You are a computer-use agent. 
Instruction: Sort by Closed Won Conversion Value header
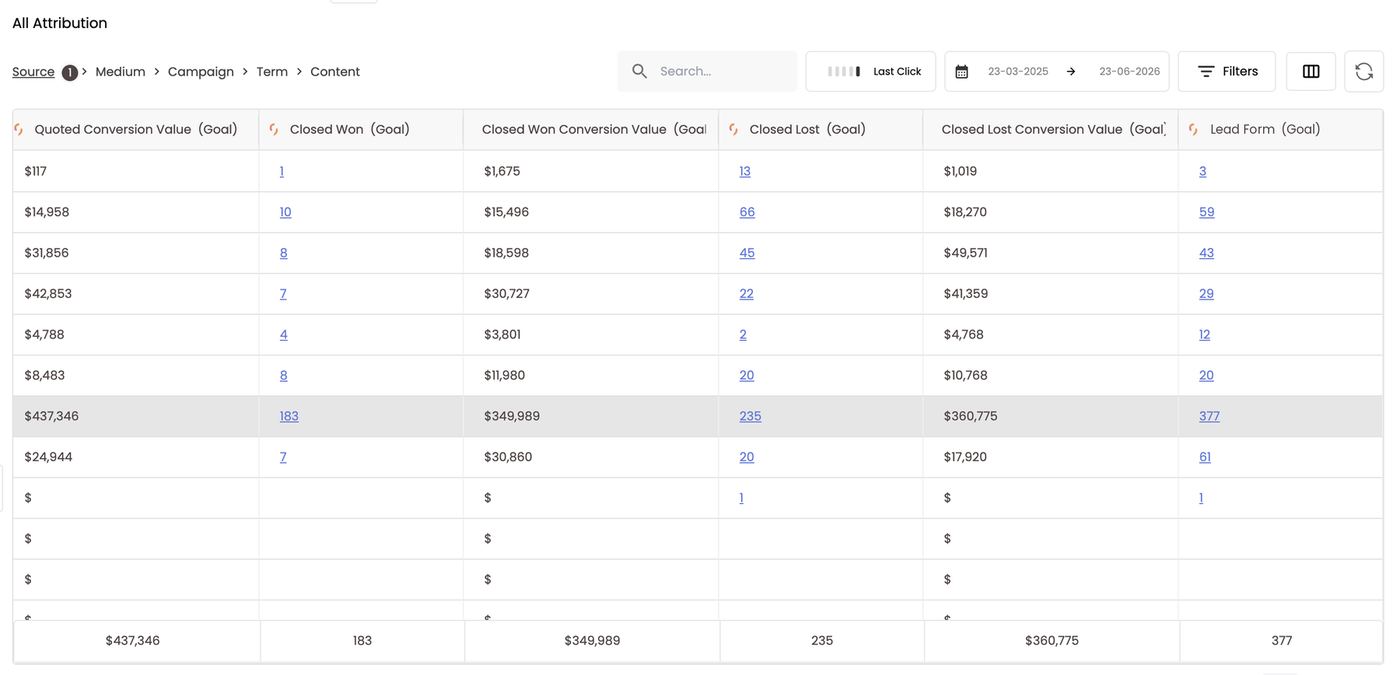(x=594, y=130)
